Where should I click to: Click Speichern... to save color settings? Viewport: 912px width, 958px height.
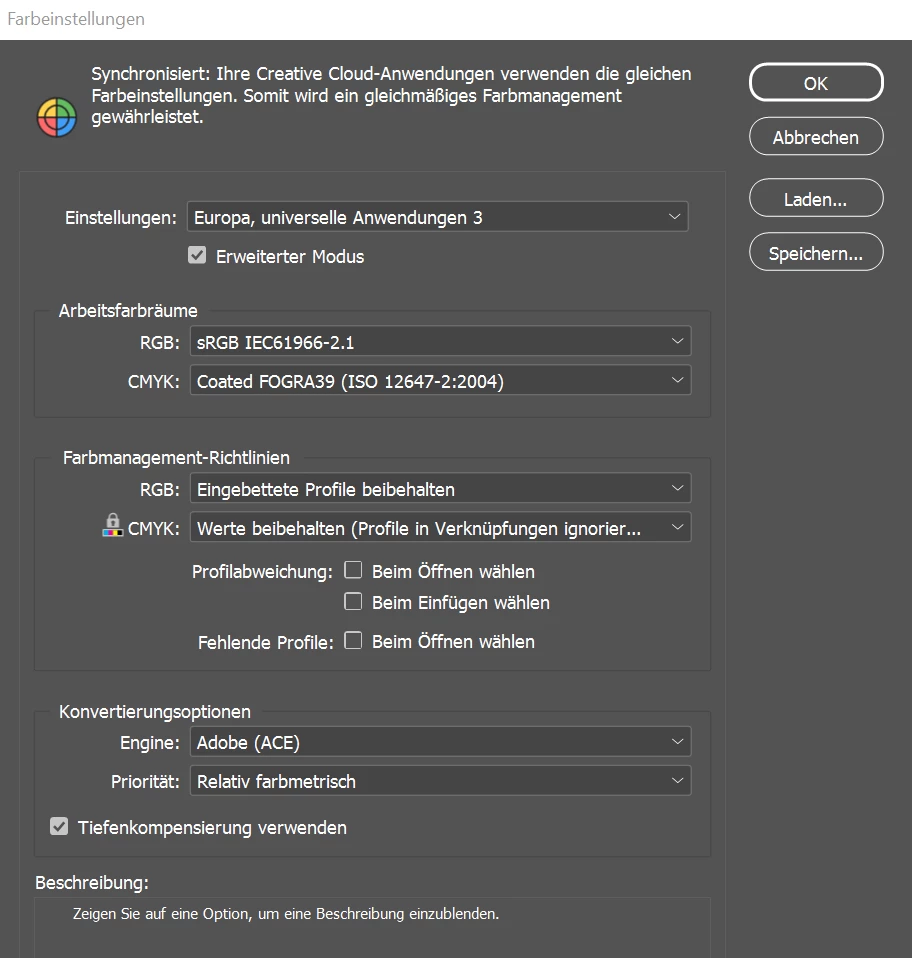pos(816,252)
